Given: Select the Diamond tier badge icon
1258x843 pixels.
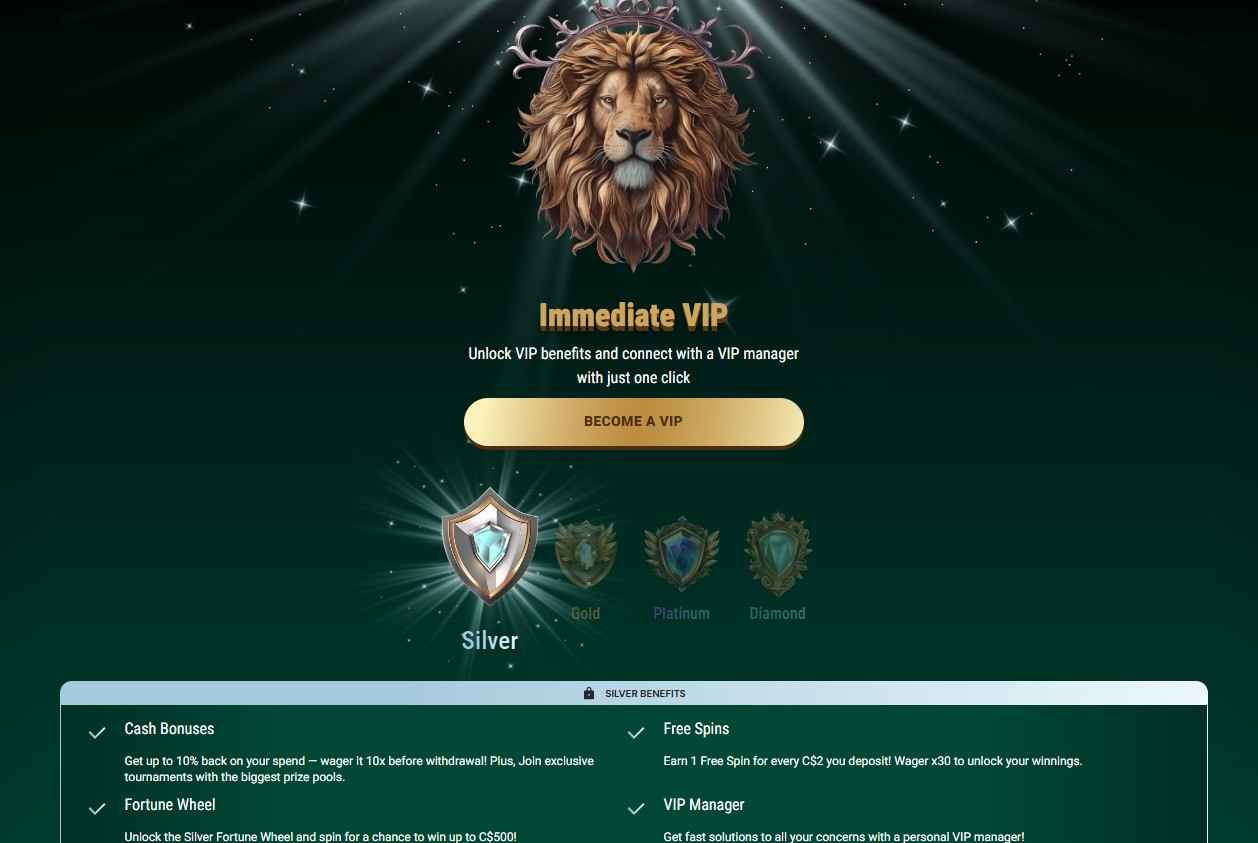Looking at the screenshot, I should click(777, 555).
